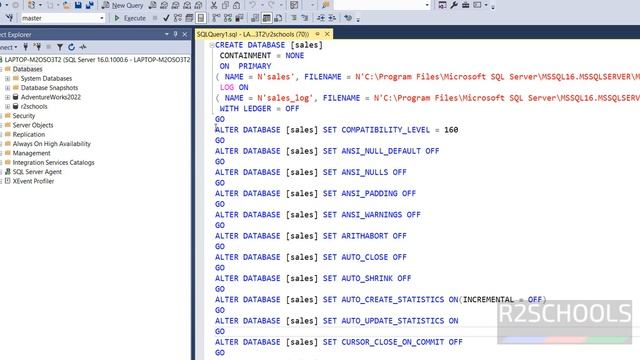The width and height of the screenshot is (640, 360).
Task: Close the SQLQuery1.sql tab
Action: tap(327, 34)
